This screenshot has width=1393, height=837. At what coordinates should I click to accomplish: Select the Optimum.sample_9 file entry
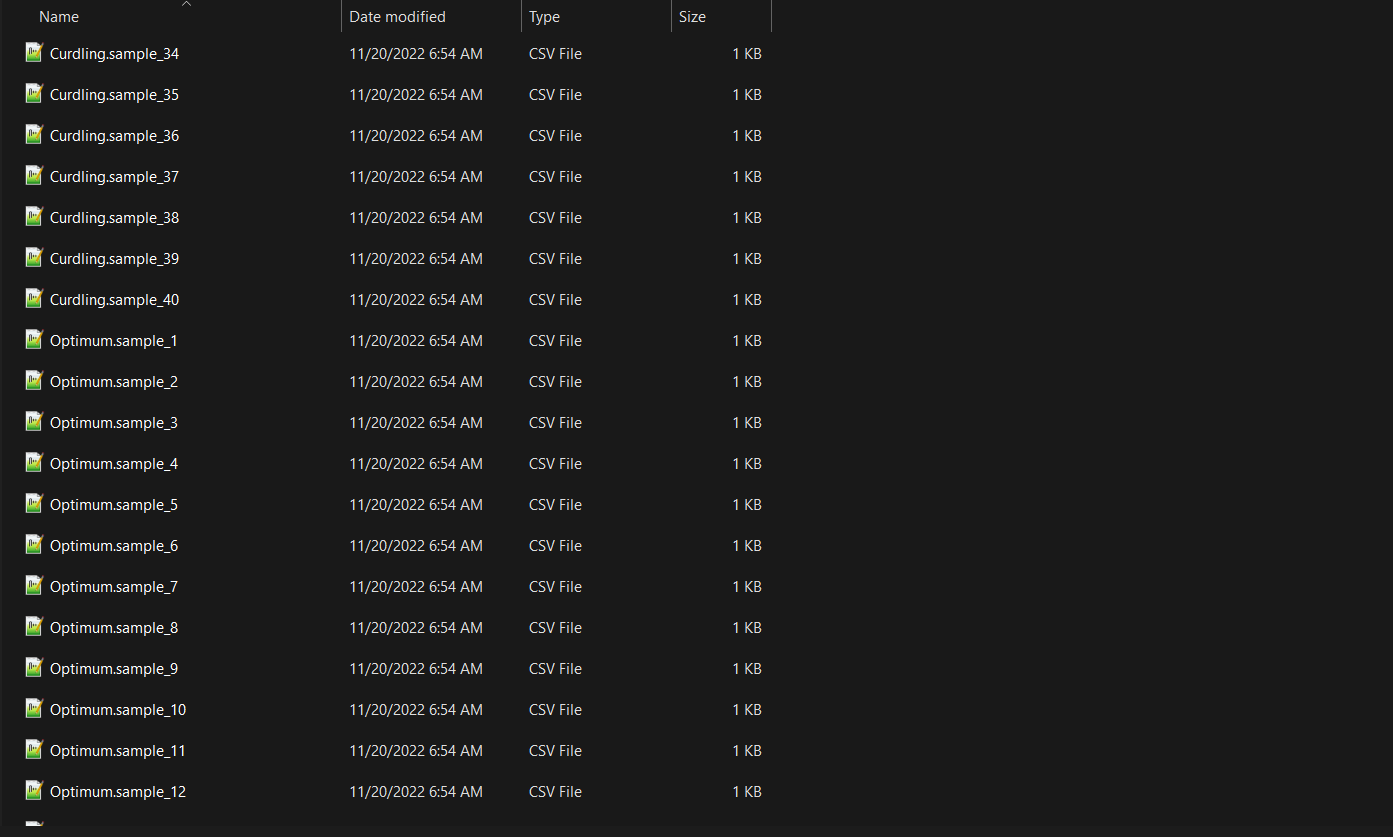click(113, 668)
